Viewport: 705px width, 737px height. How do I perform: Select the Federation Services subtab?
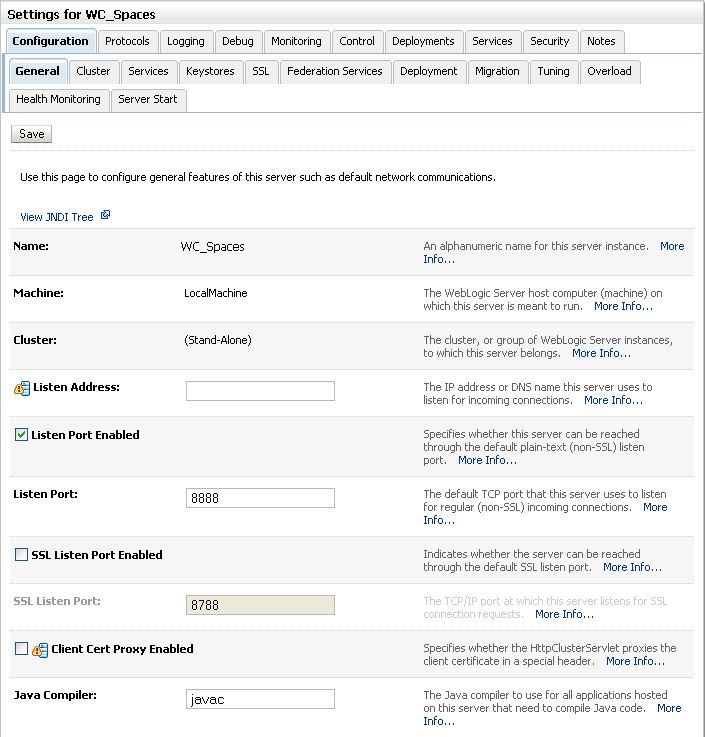(334, 71)
